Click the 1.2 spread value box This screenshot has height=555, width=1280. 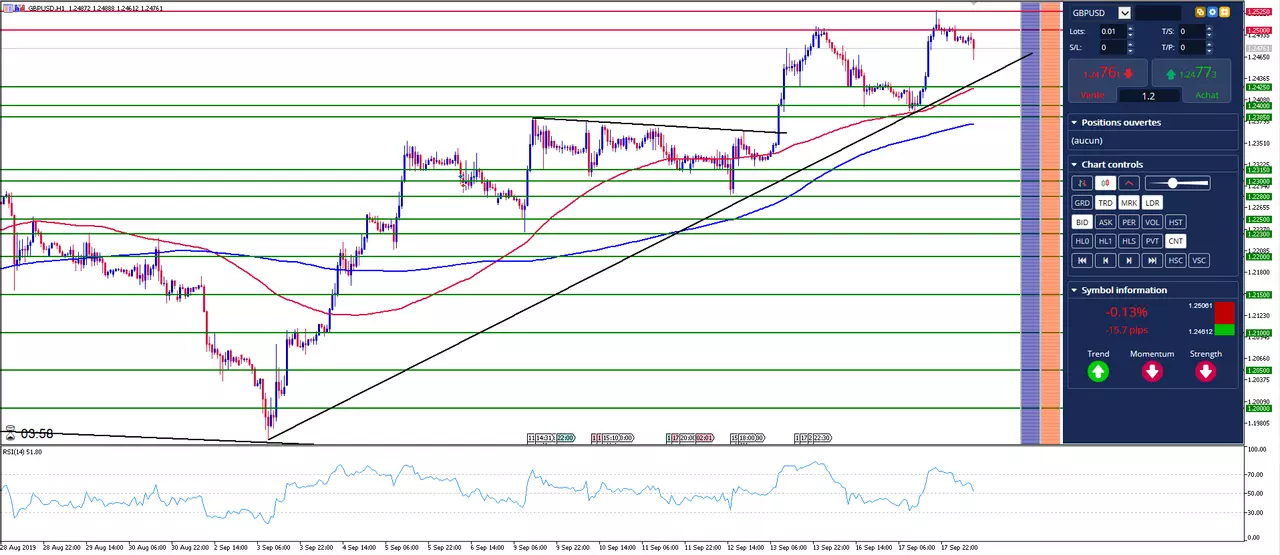pos(1148,96)
